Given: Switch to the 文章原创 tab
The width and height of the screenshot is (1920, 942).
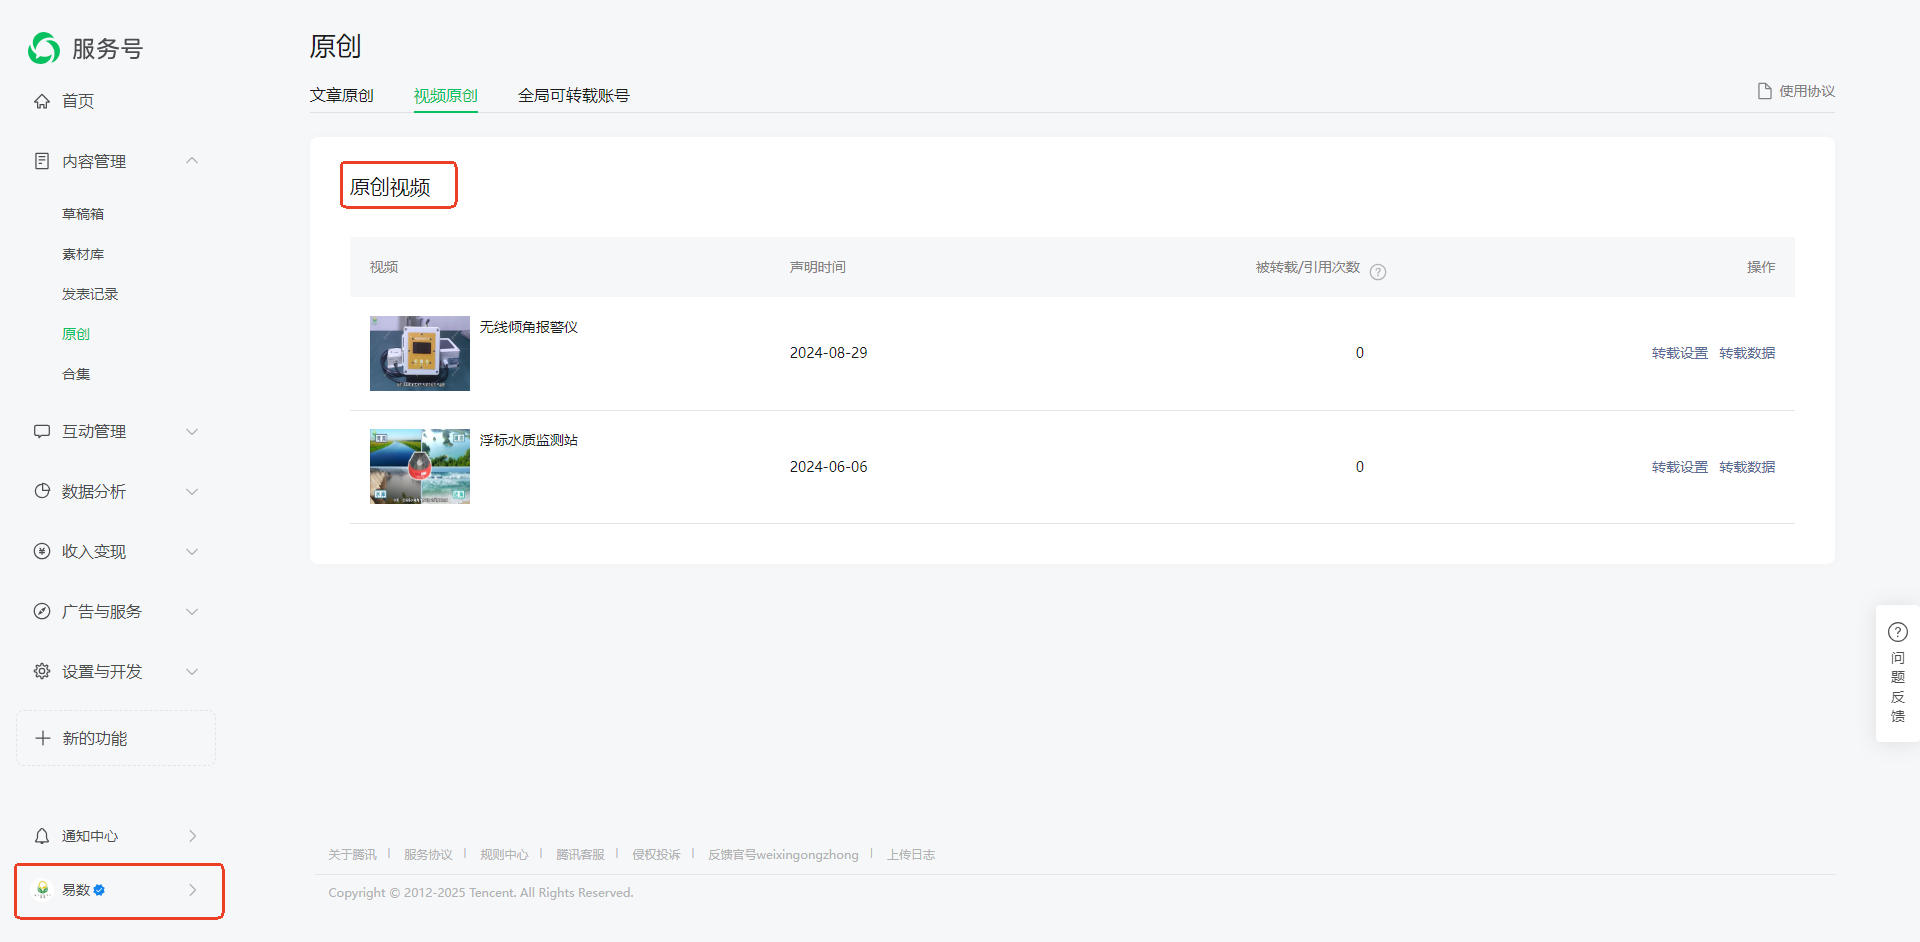Looking at the screenshot, I should (341, 95).
